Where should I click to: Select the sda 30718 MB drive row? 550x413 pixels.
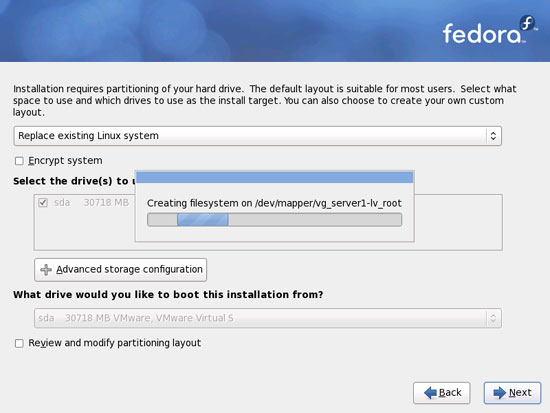click(x=84, y=202)
